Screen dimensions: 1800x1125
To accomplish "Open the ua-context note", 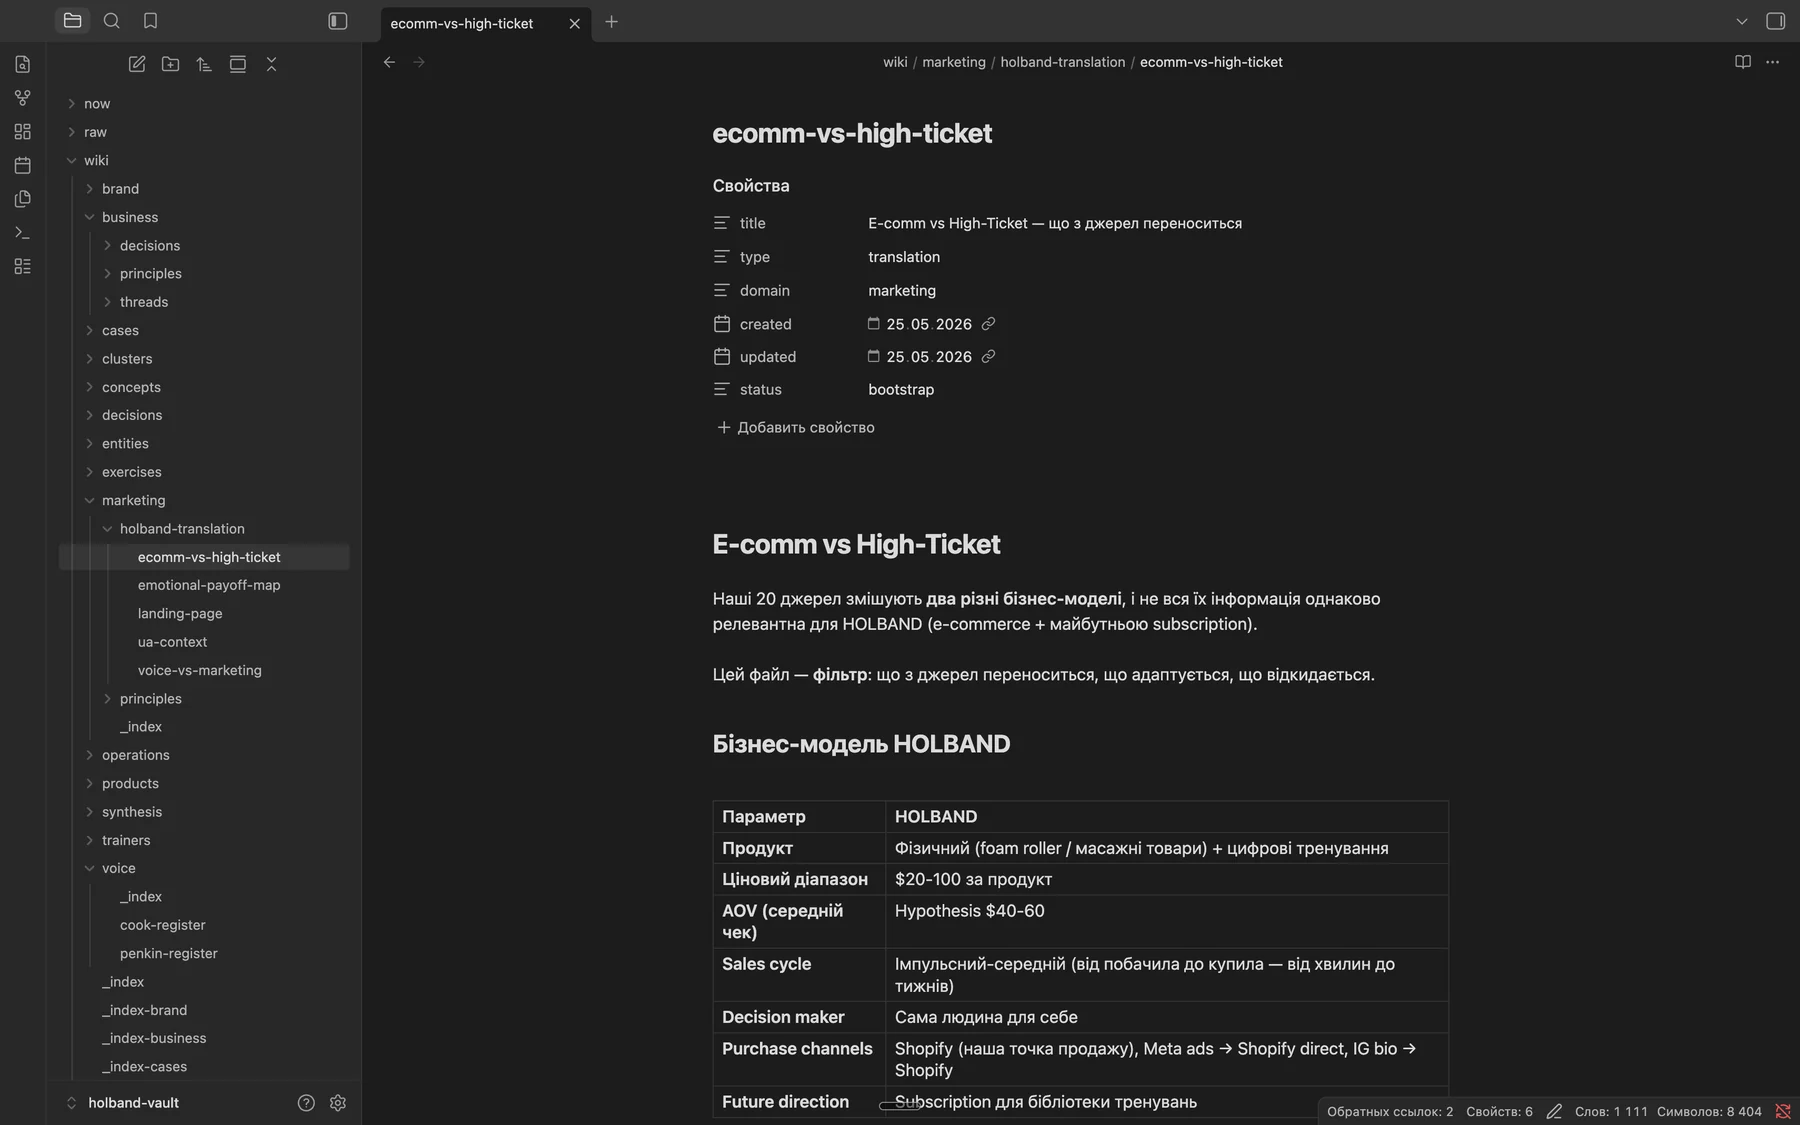I will [172, 642].
